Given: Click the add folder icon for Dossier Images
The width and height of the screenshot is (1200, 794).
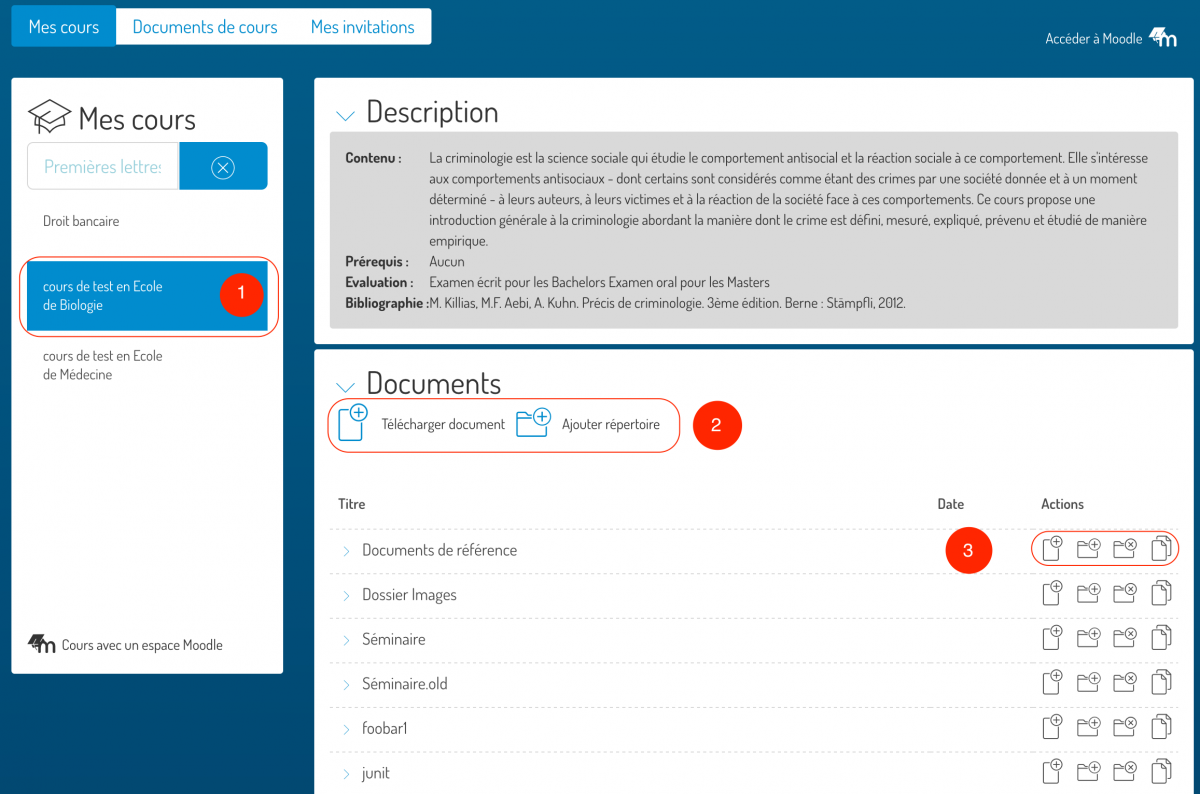Looking at the screenshot, I should click(1088, 594).
